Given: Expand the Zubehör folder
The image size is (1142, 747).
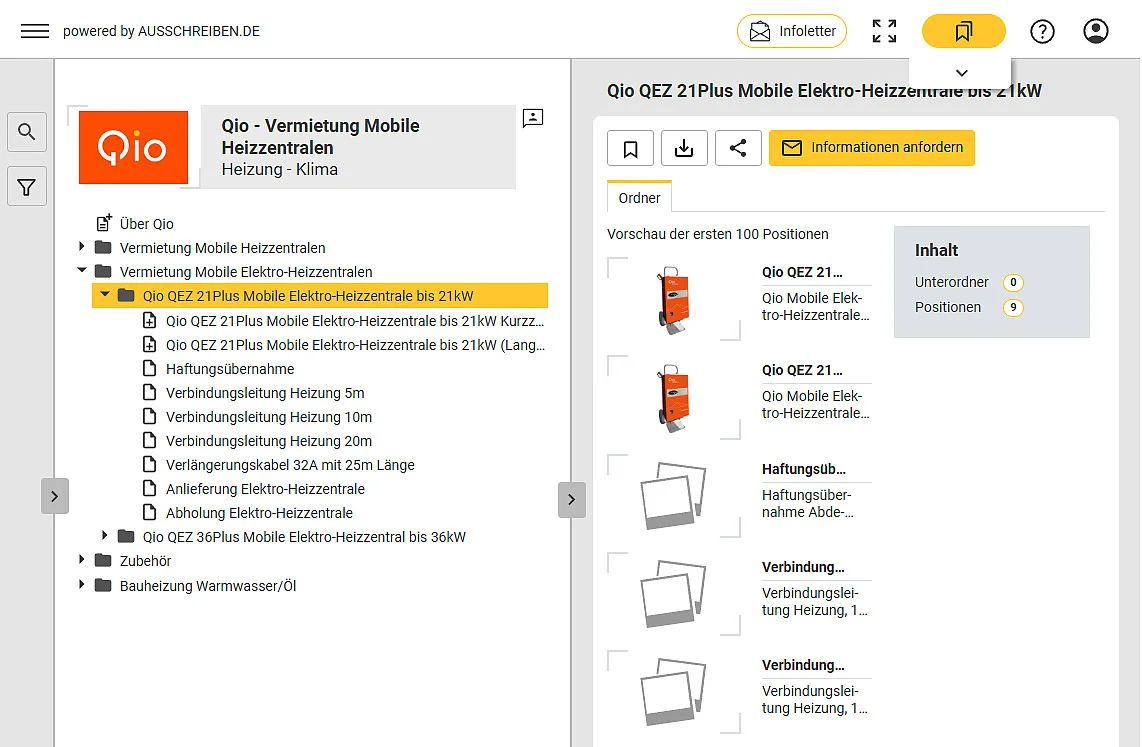Looking at the screenshot, I should [82, 559].
